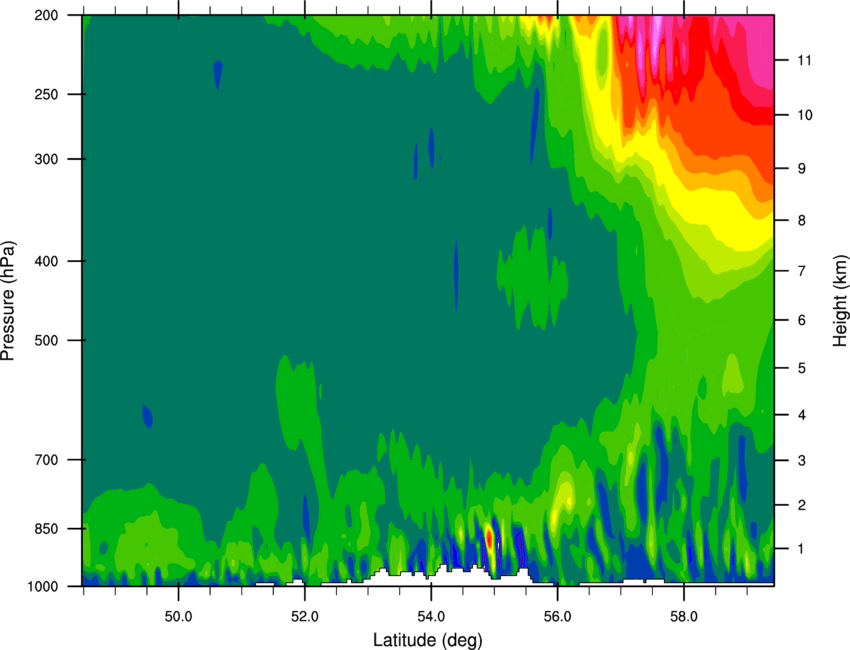Viewport: 850px width, 650px height.
Task: Click the 50.0 latitude tick label
Action: pyautogui.click(x=178, y=617)
